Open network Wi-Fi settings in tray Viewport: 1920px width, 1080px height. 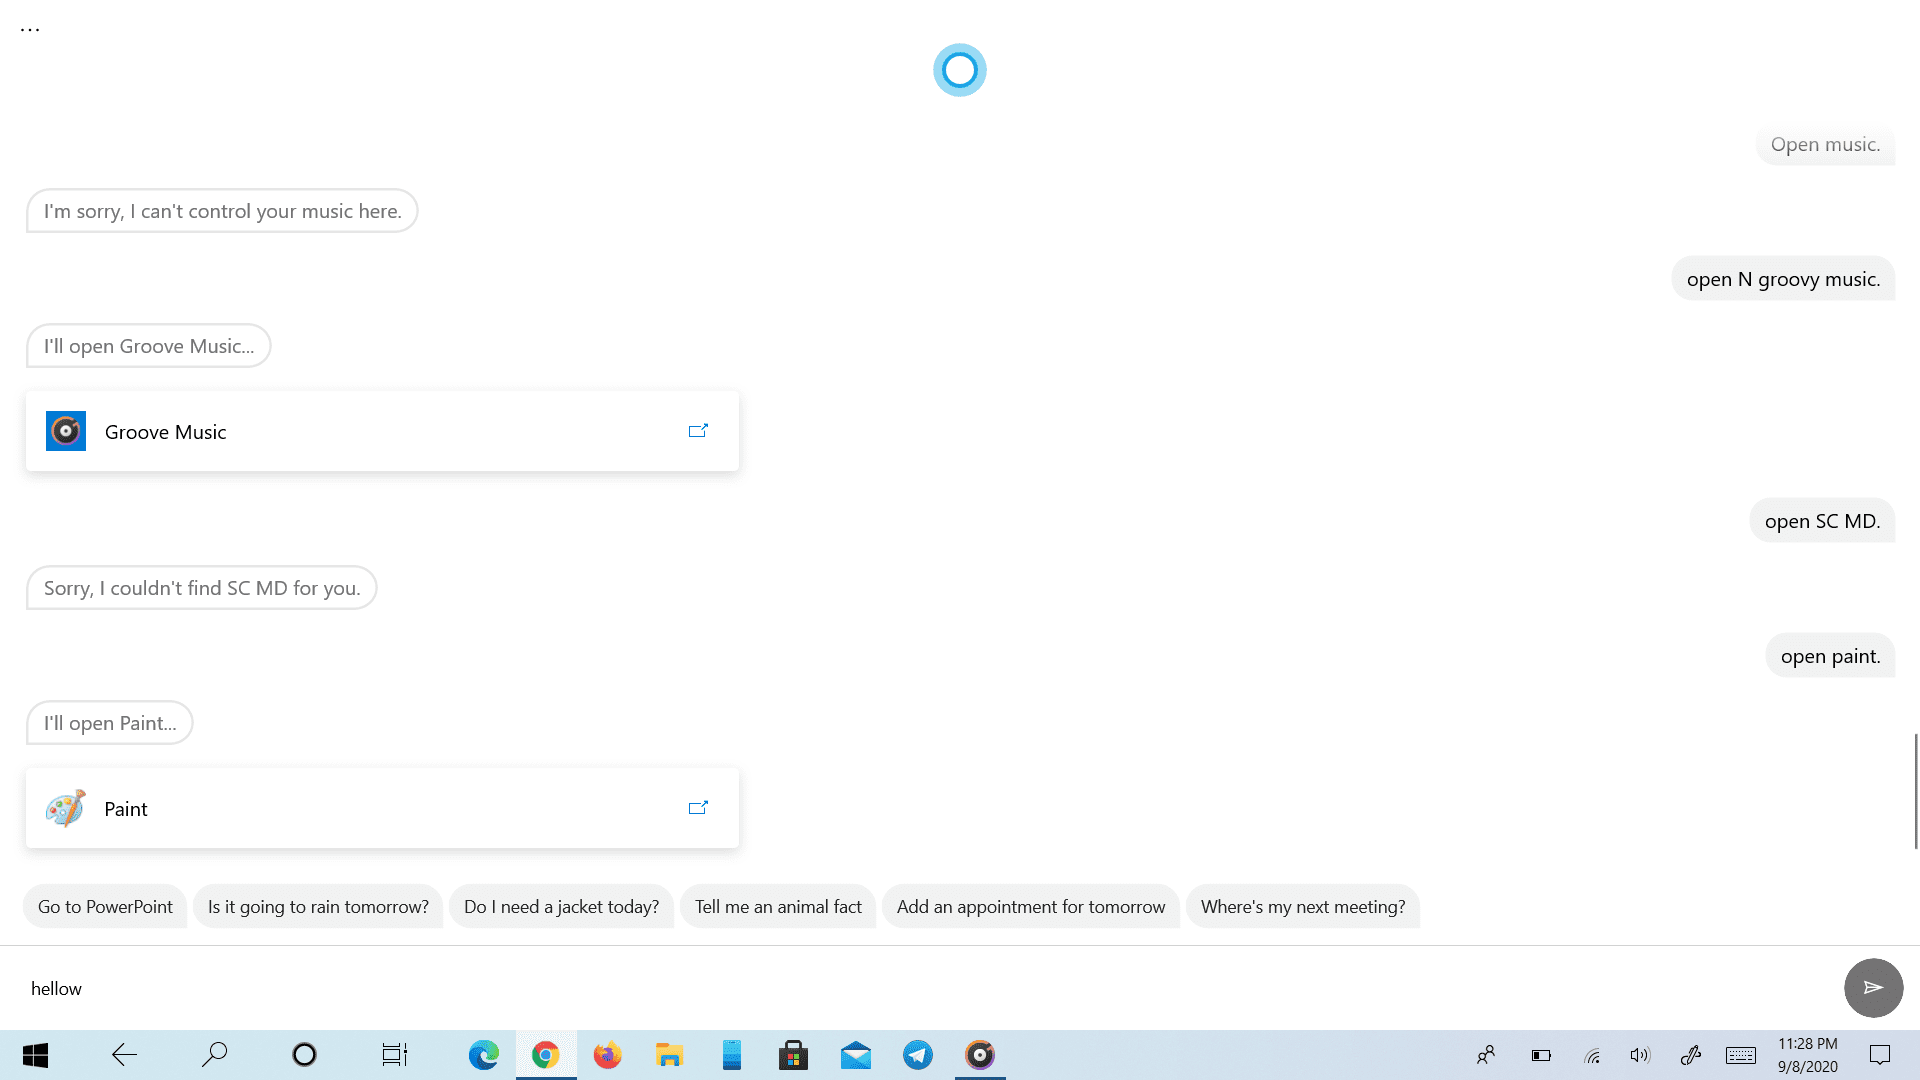click(1592, 1055)
